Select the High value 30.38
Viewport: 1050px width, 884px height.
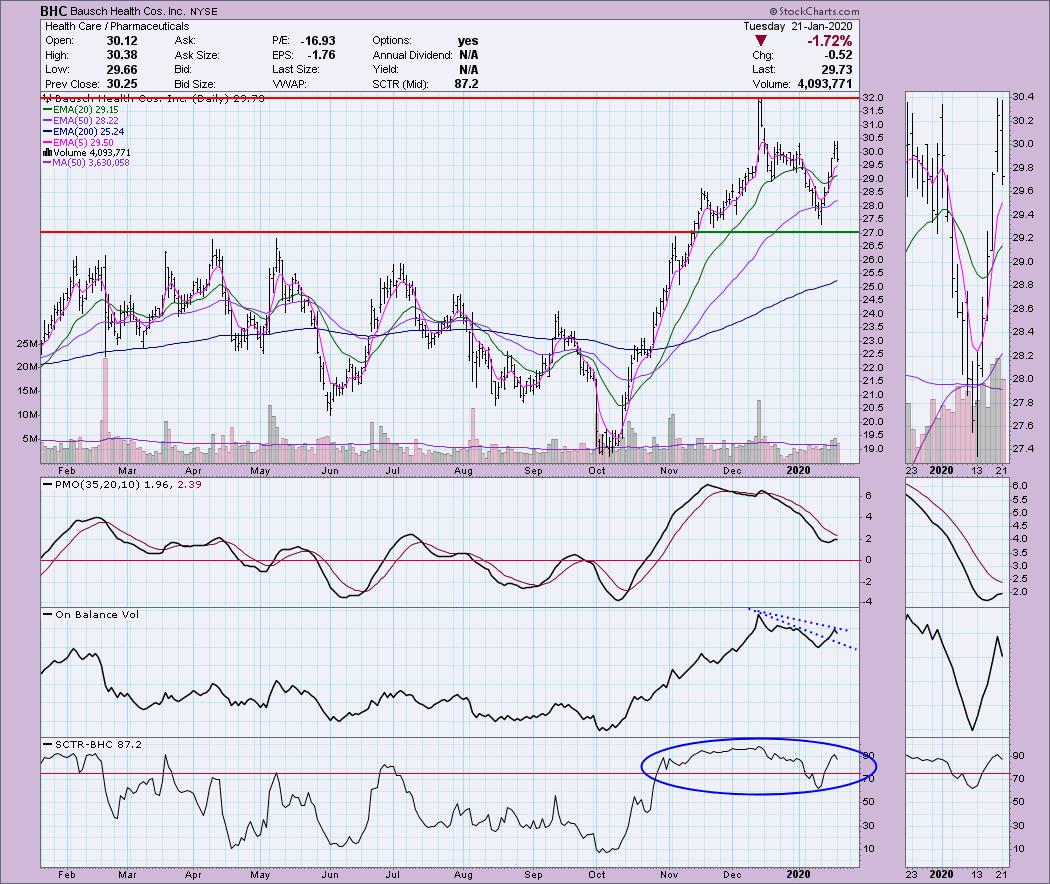122,55
